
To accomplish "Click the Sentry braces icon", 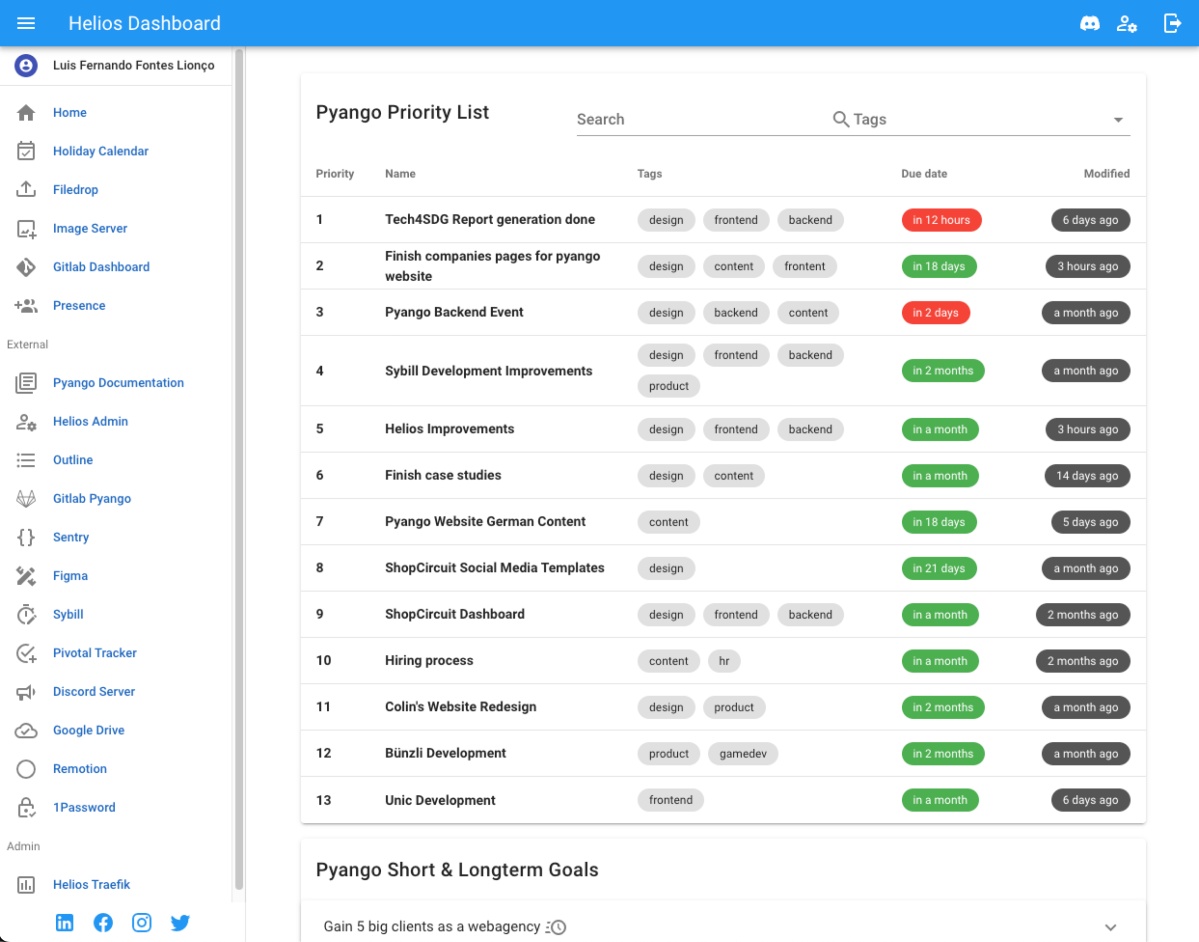I will click(26, 538).
